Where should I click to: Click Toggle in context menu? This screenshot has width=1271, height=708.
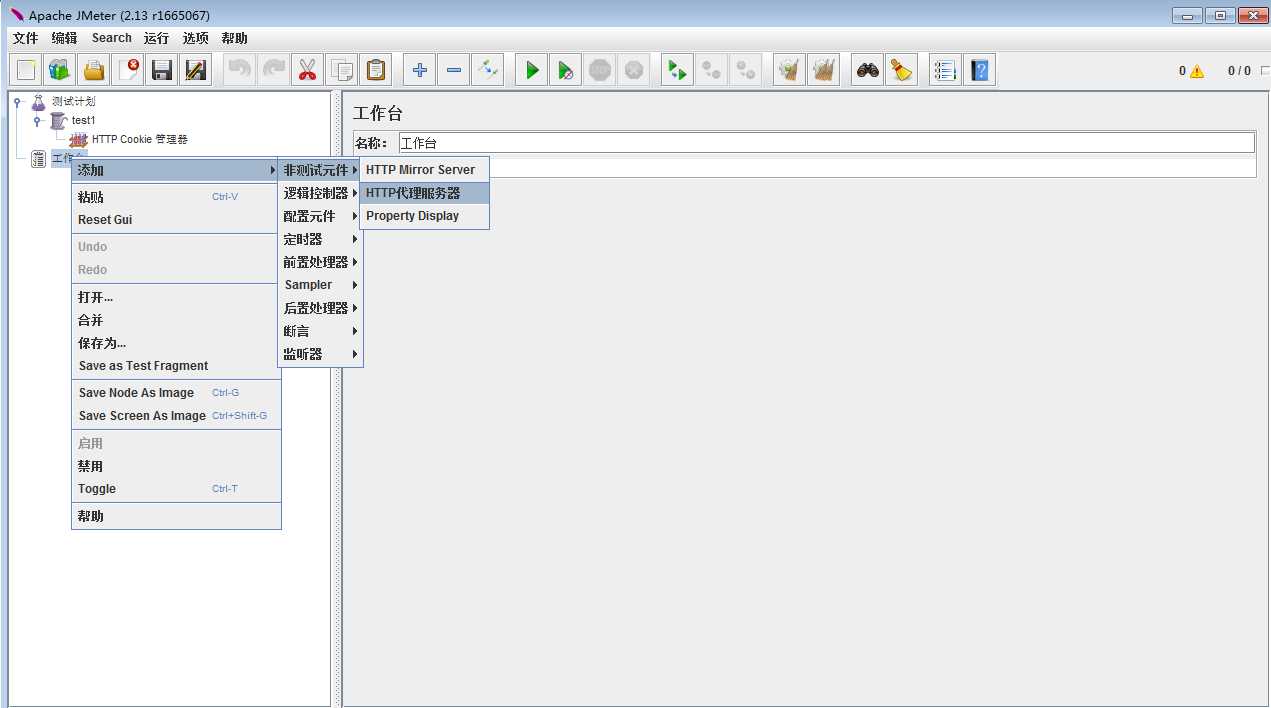(x=176, y=489)
